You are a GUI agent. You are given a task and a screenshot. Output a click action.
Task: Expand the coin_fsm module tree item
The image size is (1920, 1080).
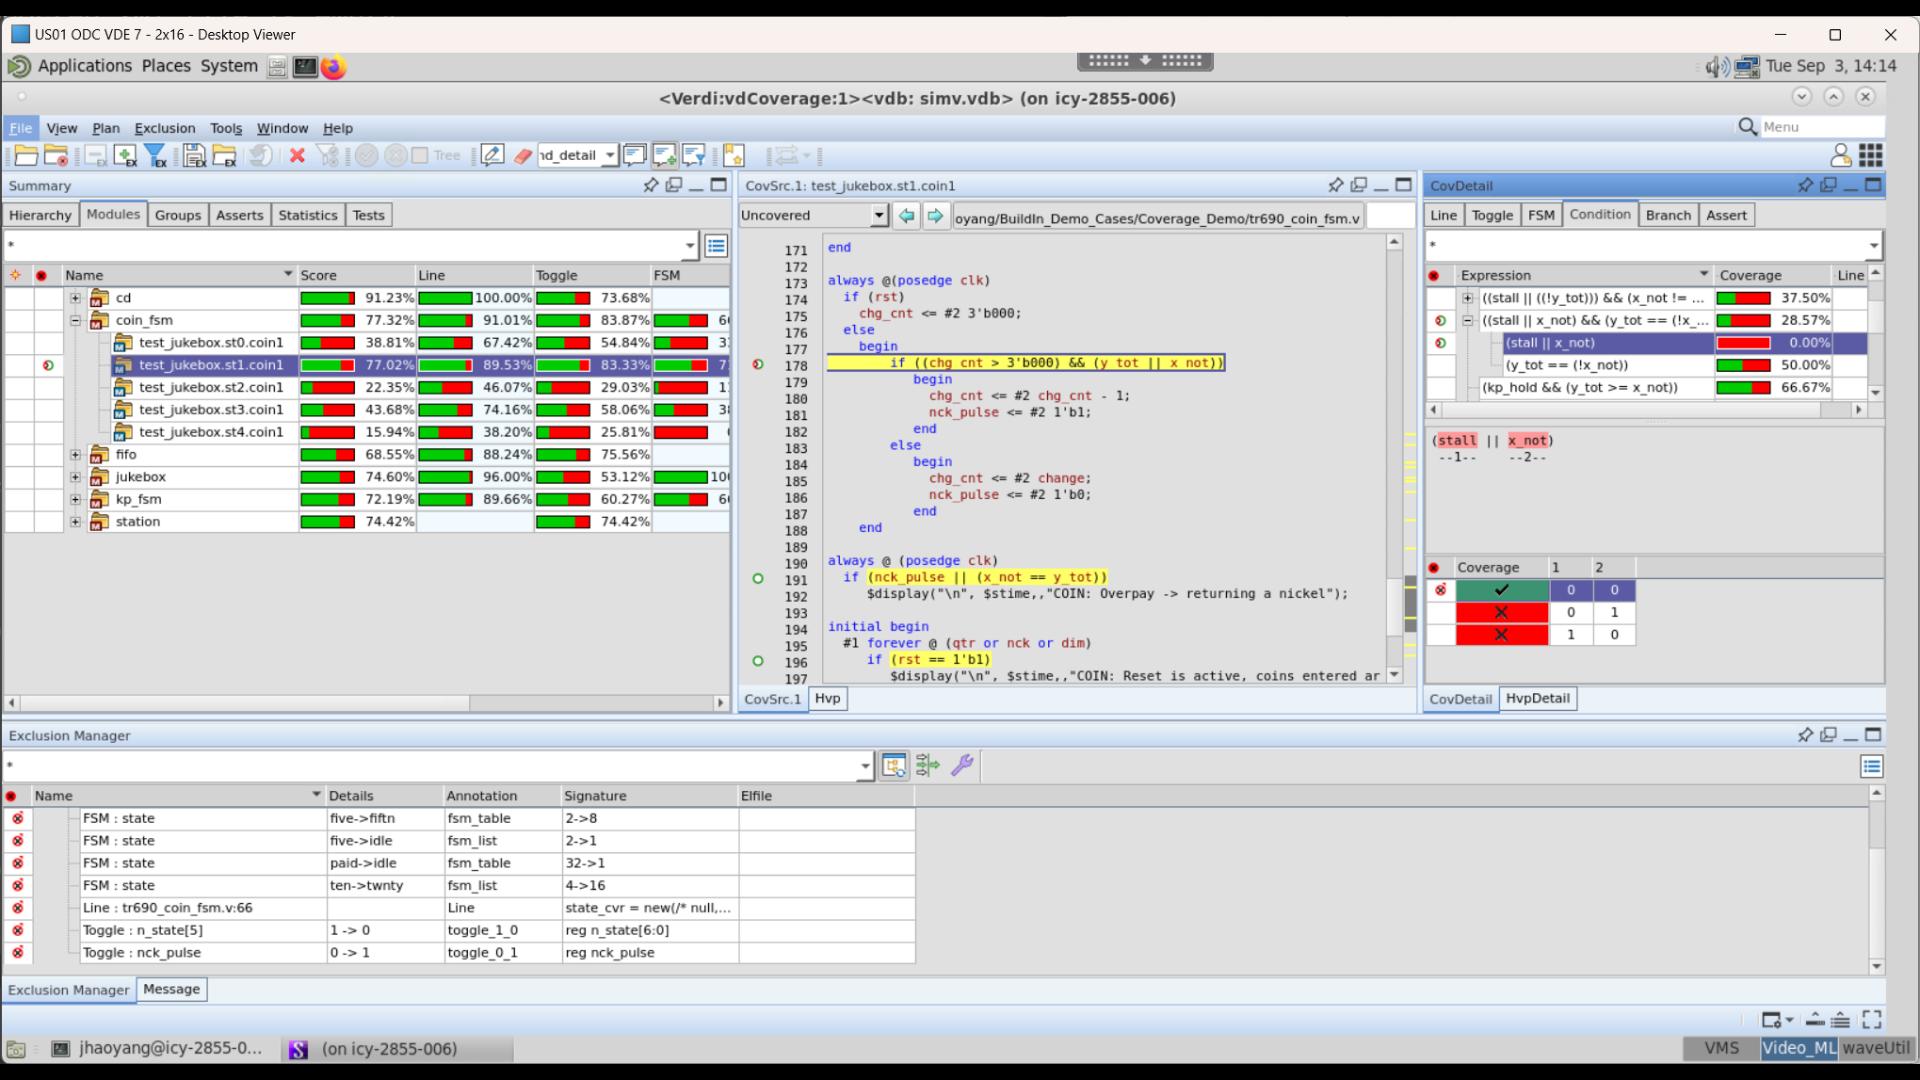click(x=75, y=319)
